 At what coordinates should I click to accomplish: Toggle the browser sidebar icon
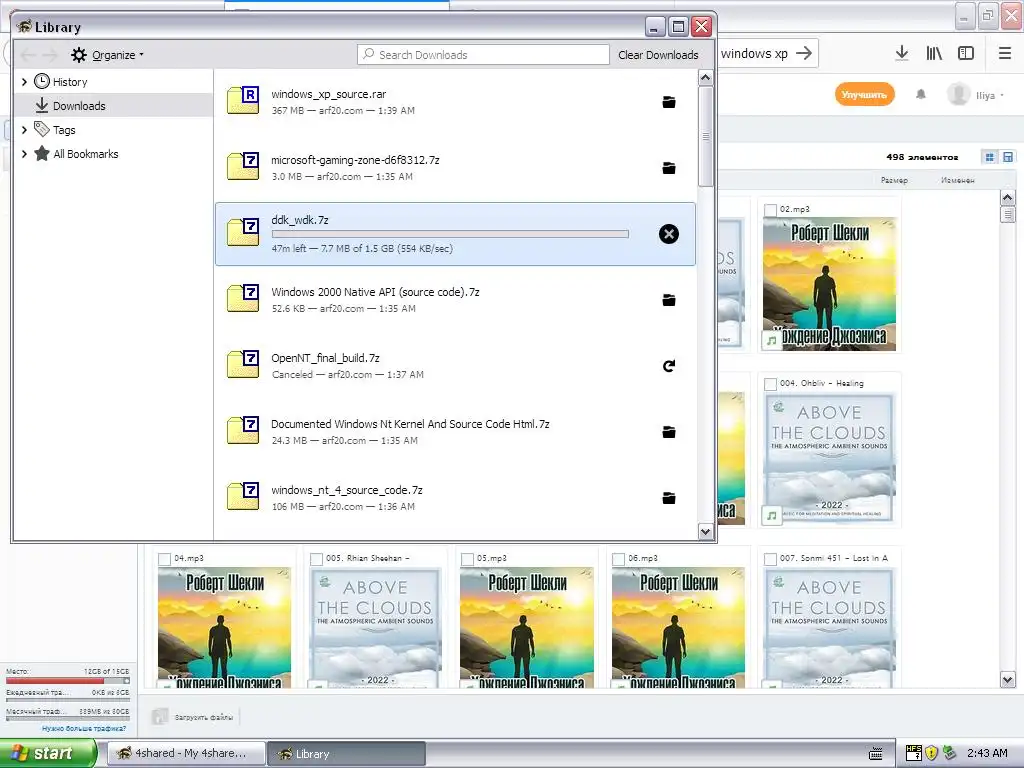pos(966,54)
